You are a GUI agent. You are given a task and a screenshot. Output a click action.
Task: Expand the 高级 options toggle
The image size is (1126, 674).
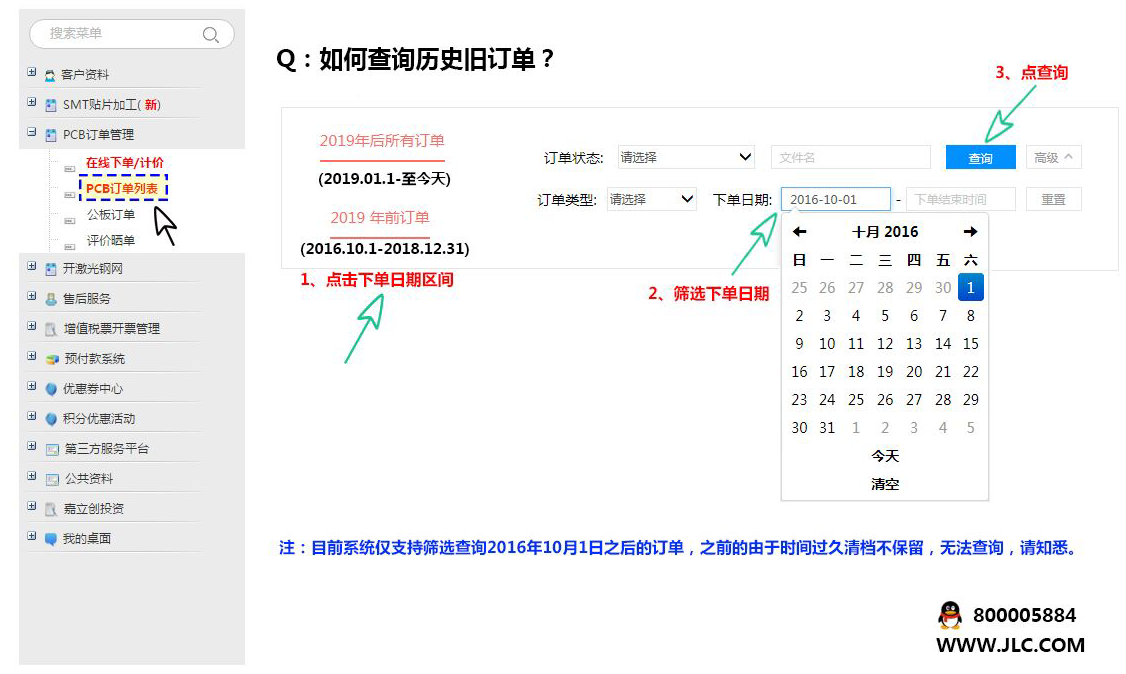1053,158
